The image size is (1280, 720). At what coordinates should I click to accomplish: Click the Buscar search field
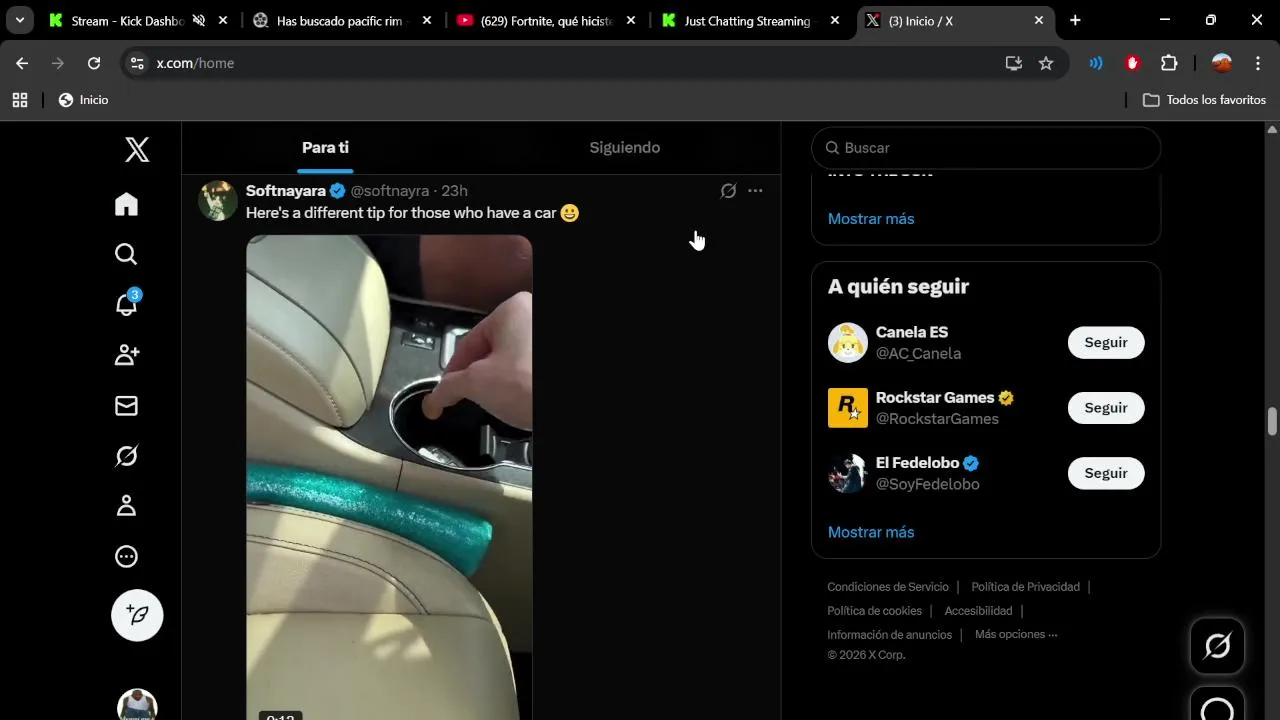[x=986, y=148]
